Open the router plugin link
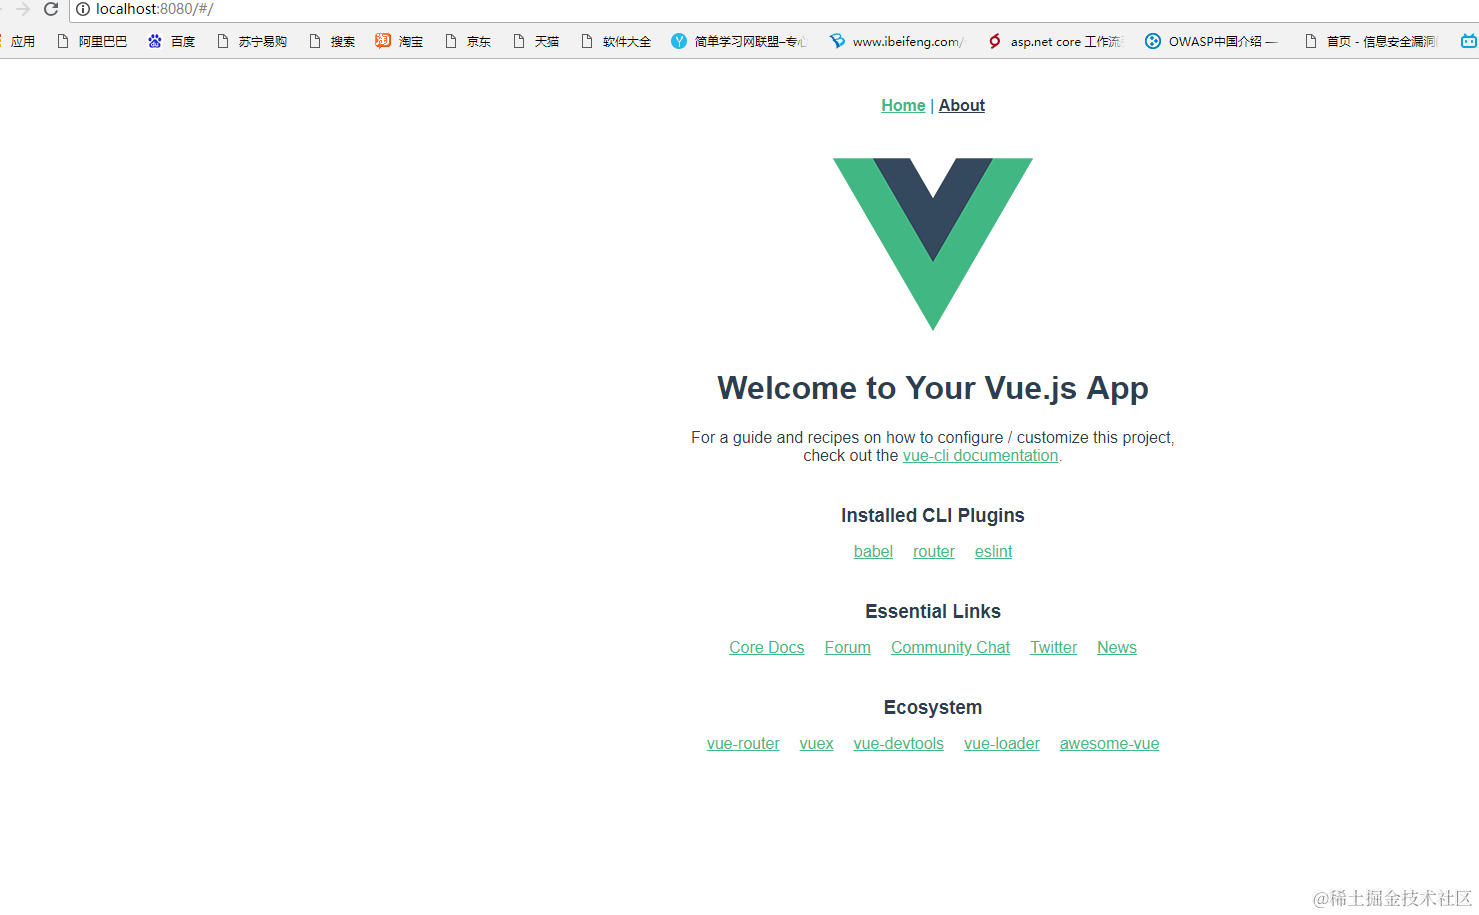The width and height of the screenshot is (1479, 915). click(934, 551)
